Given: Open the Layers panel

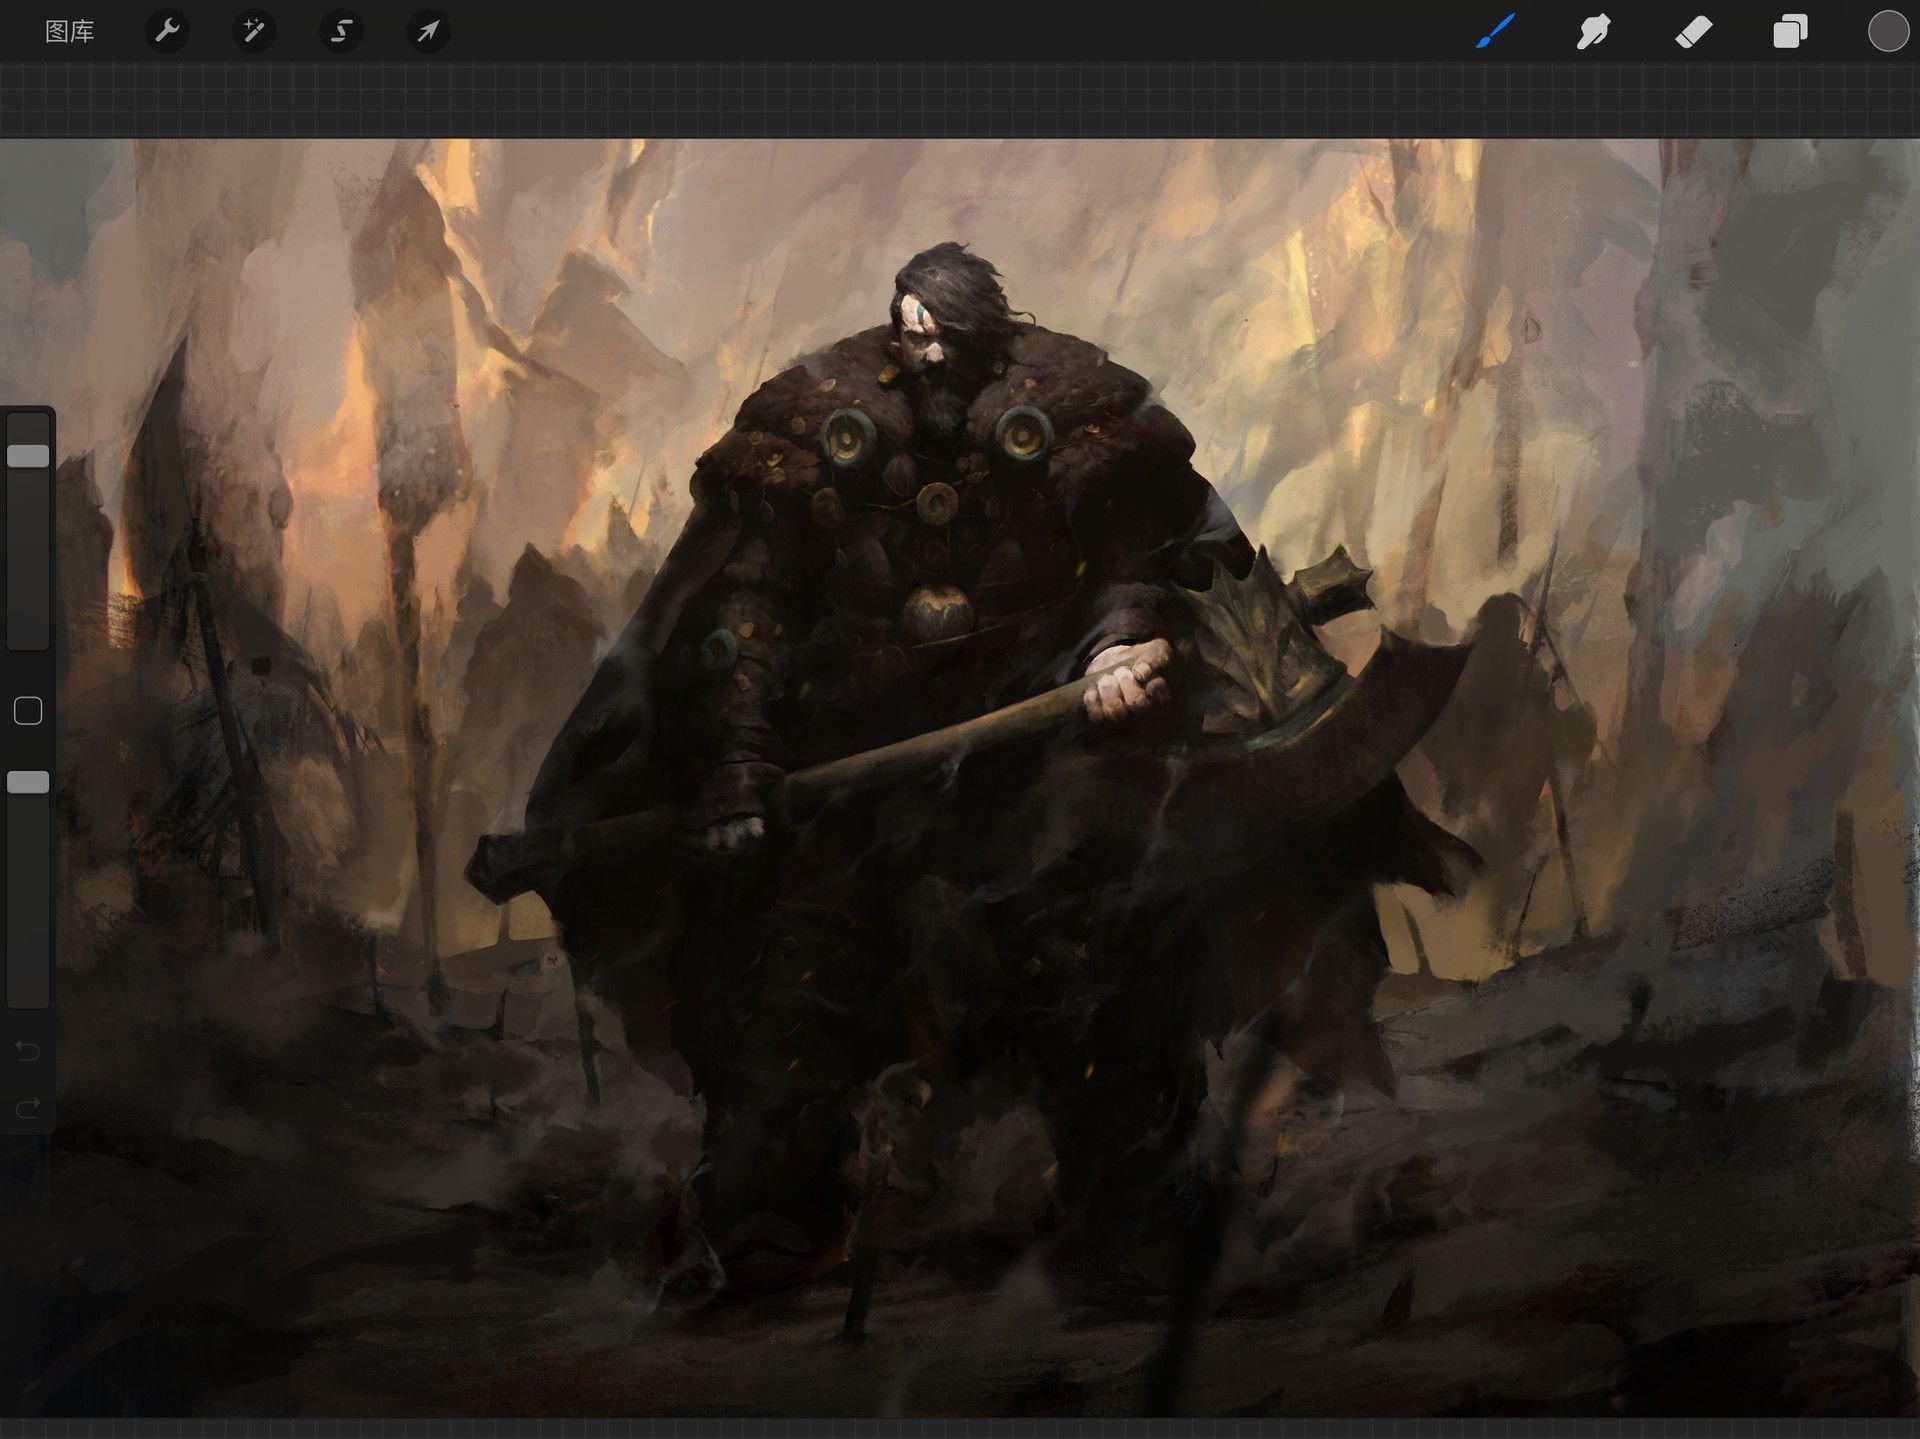Looking at the screenshot, I should [x=1790, y=32].
